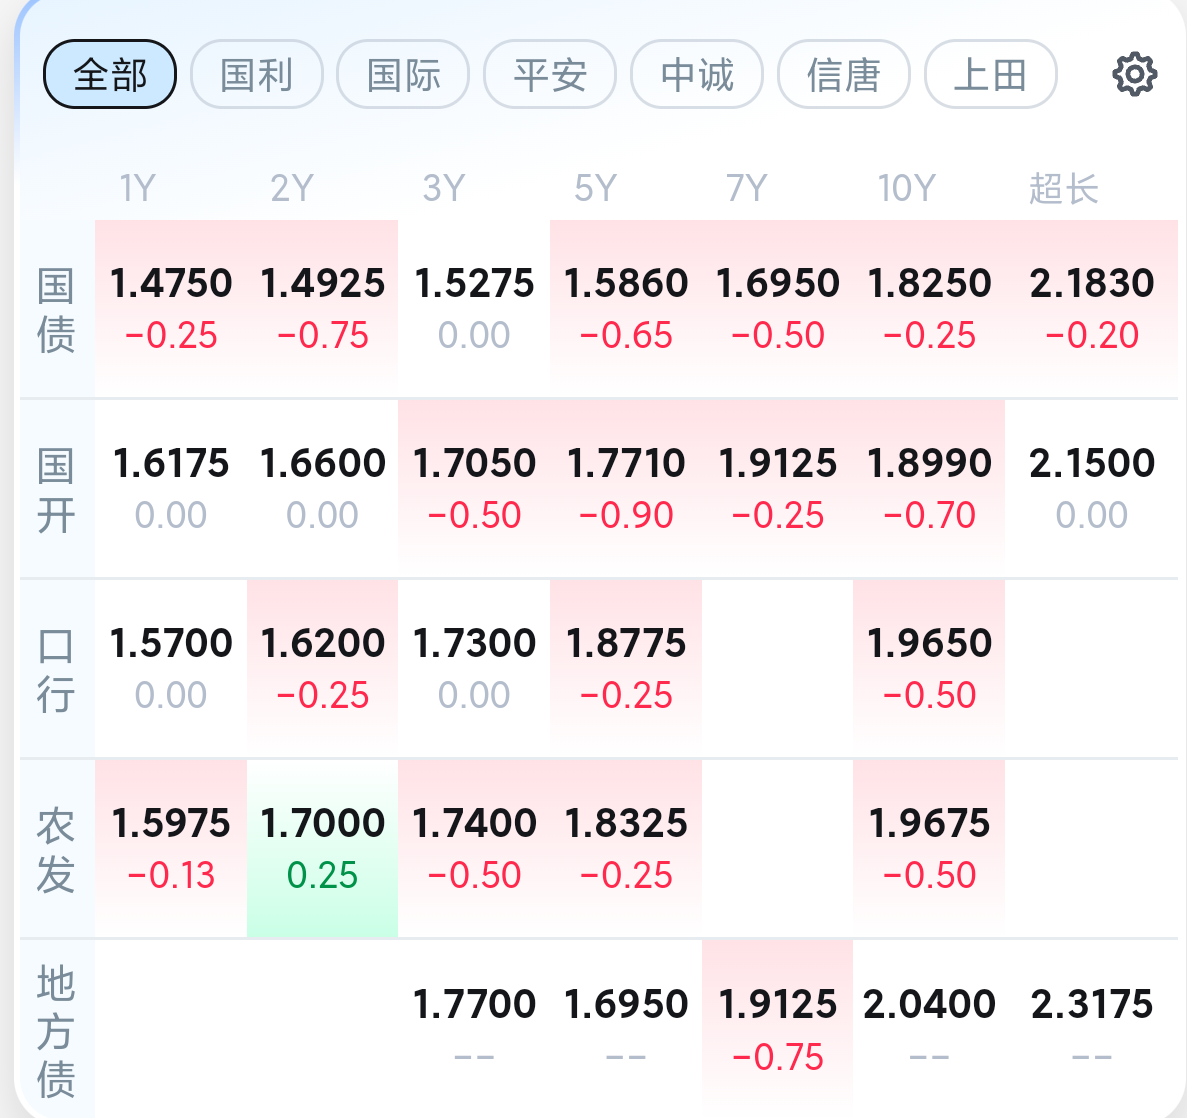Click 国开 10Y yield 1.8990

[929, 488]
